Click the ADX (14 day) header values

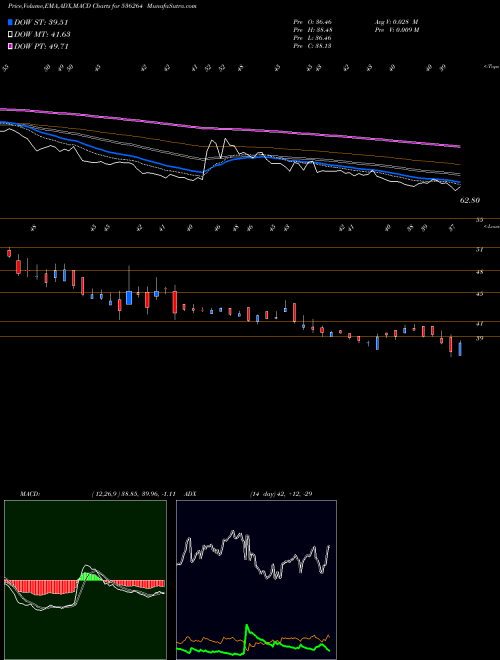281,494
